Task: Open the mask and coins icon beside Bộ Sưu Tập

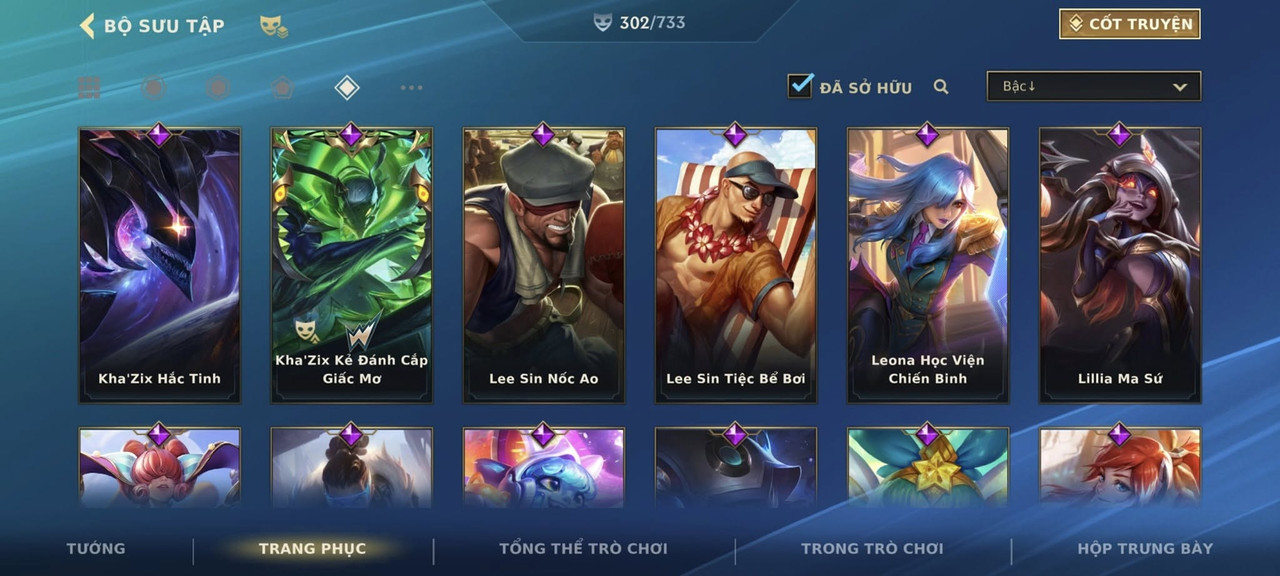Action: 274,26
